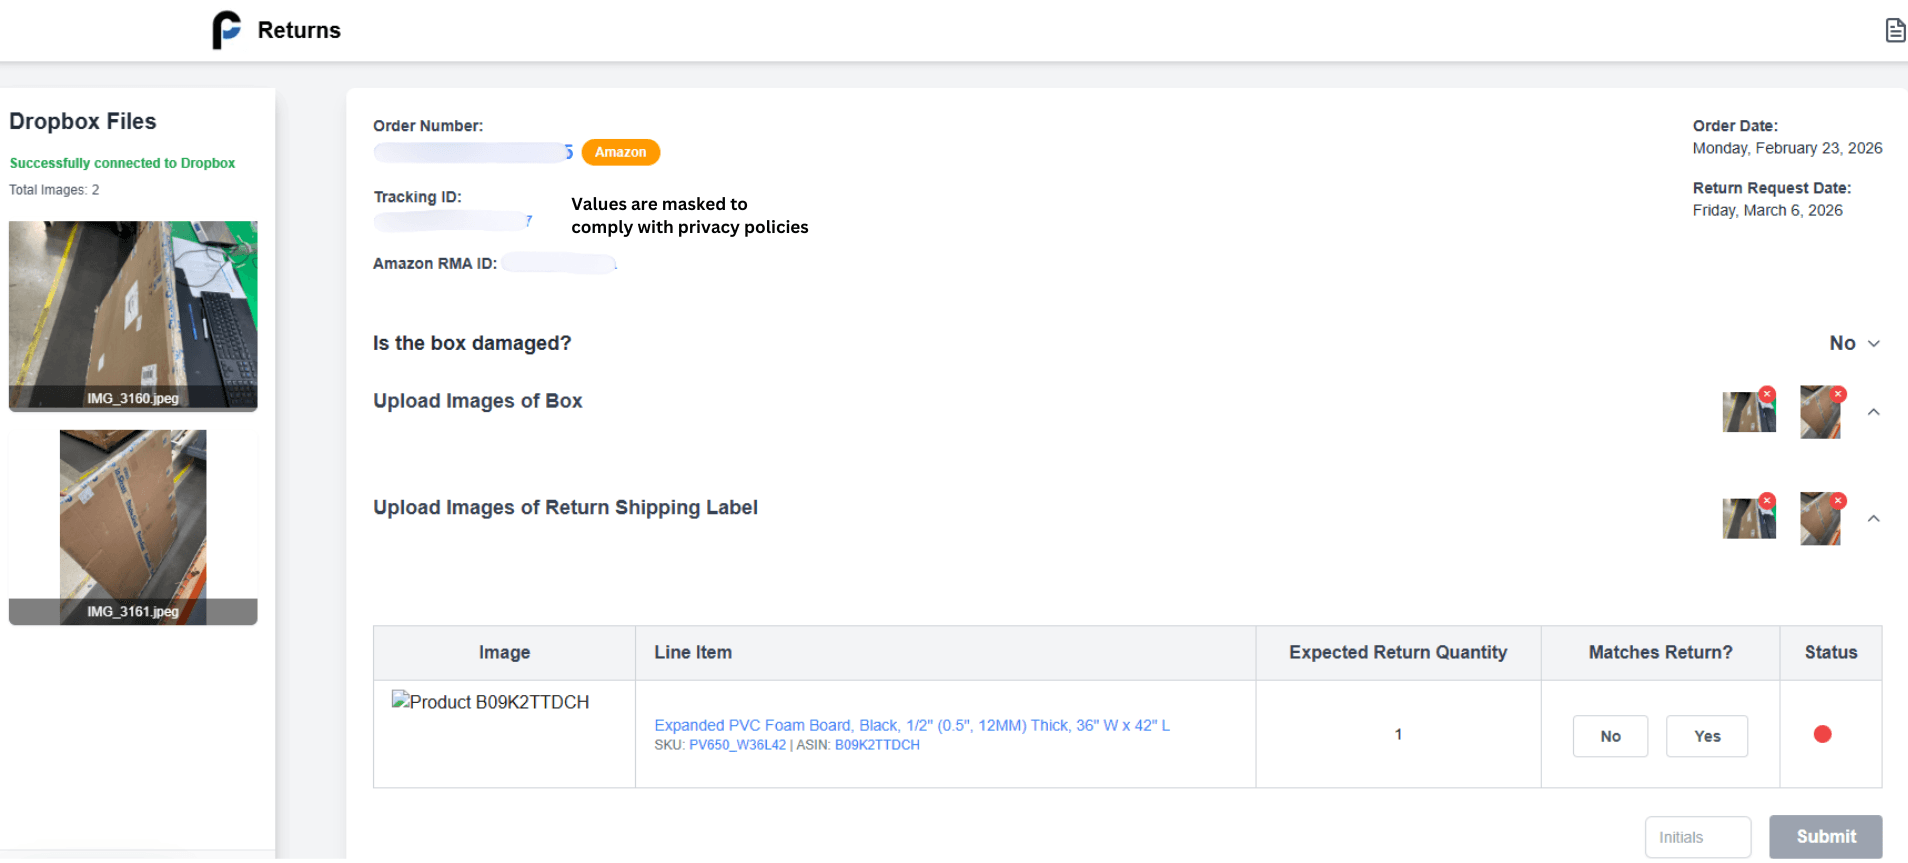Open the 'Is the box damaged?' dropdown

(x=1855, y=343)
